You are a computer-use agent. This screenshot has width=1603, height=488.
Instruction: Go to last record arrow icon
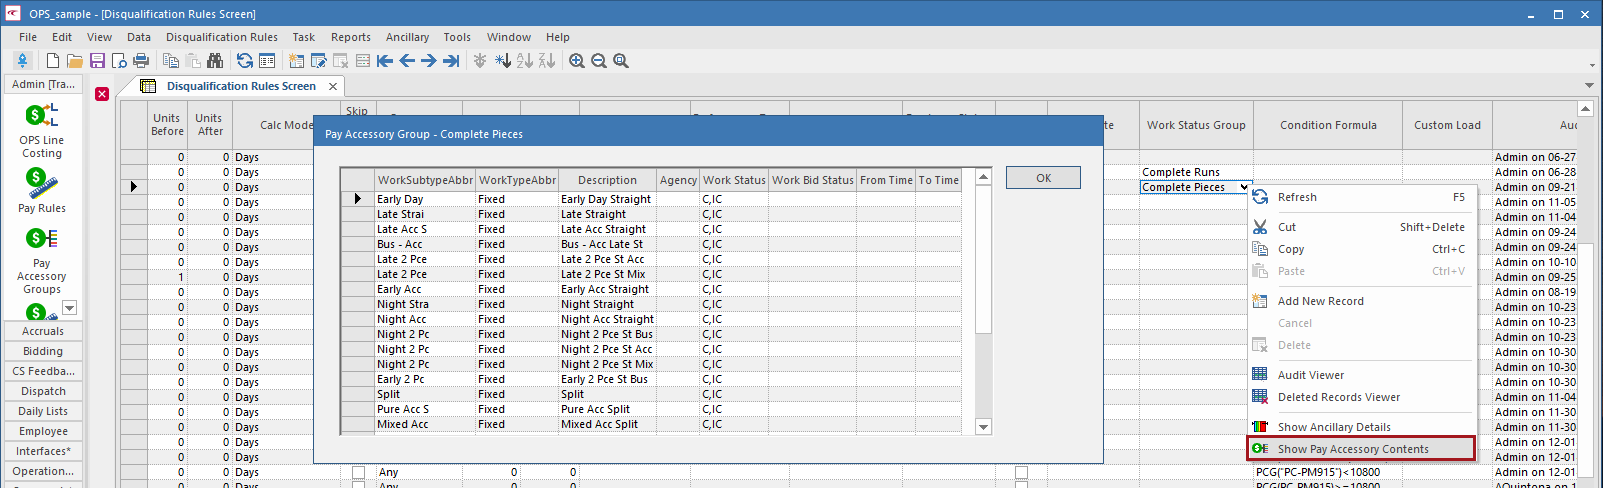coord(451,61)
